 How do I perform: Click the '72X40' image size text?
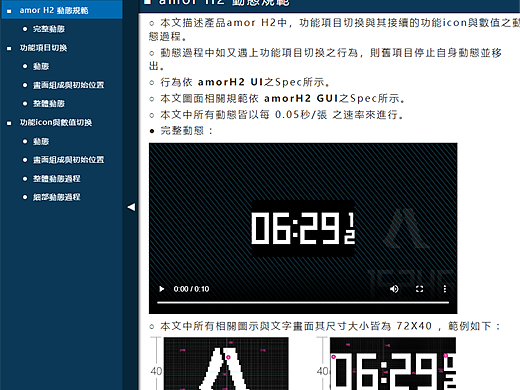[x=414, y=326]
